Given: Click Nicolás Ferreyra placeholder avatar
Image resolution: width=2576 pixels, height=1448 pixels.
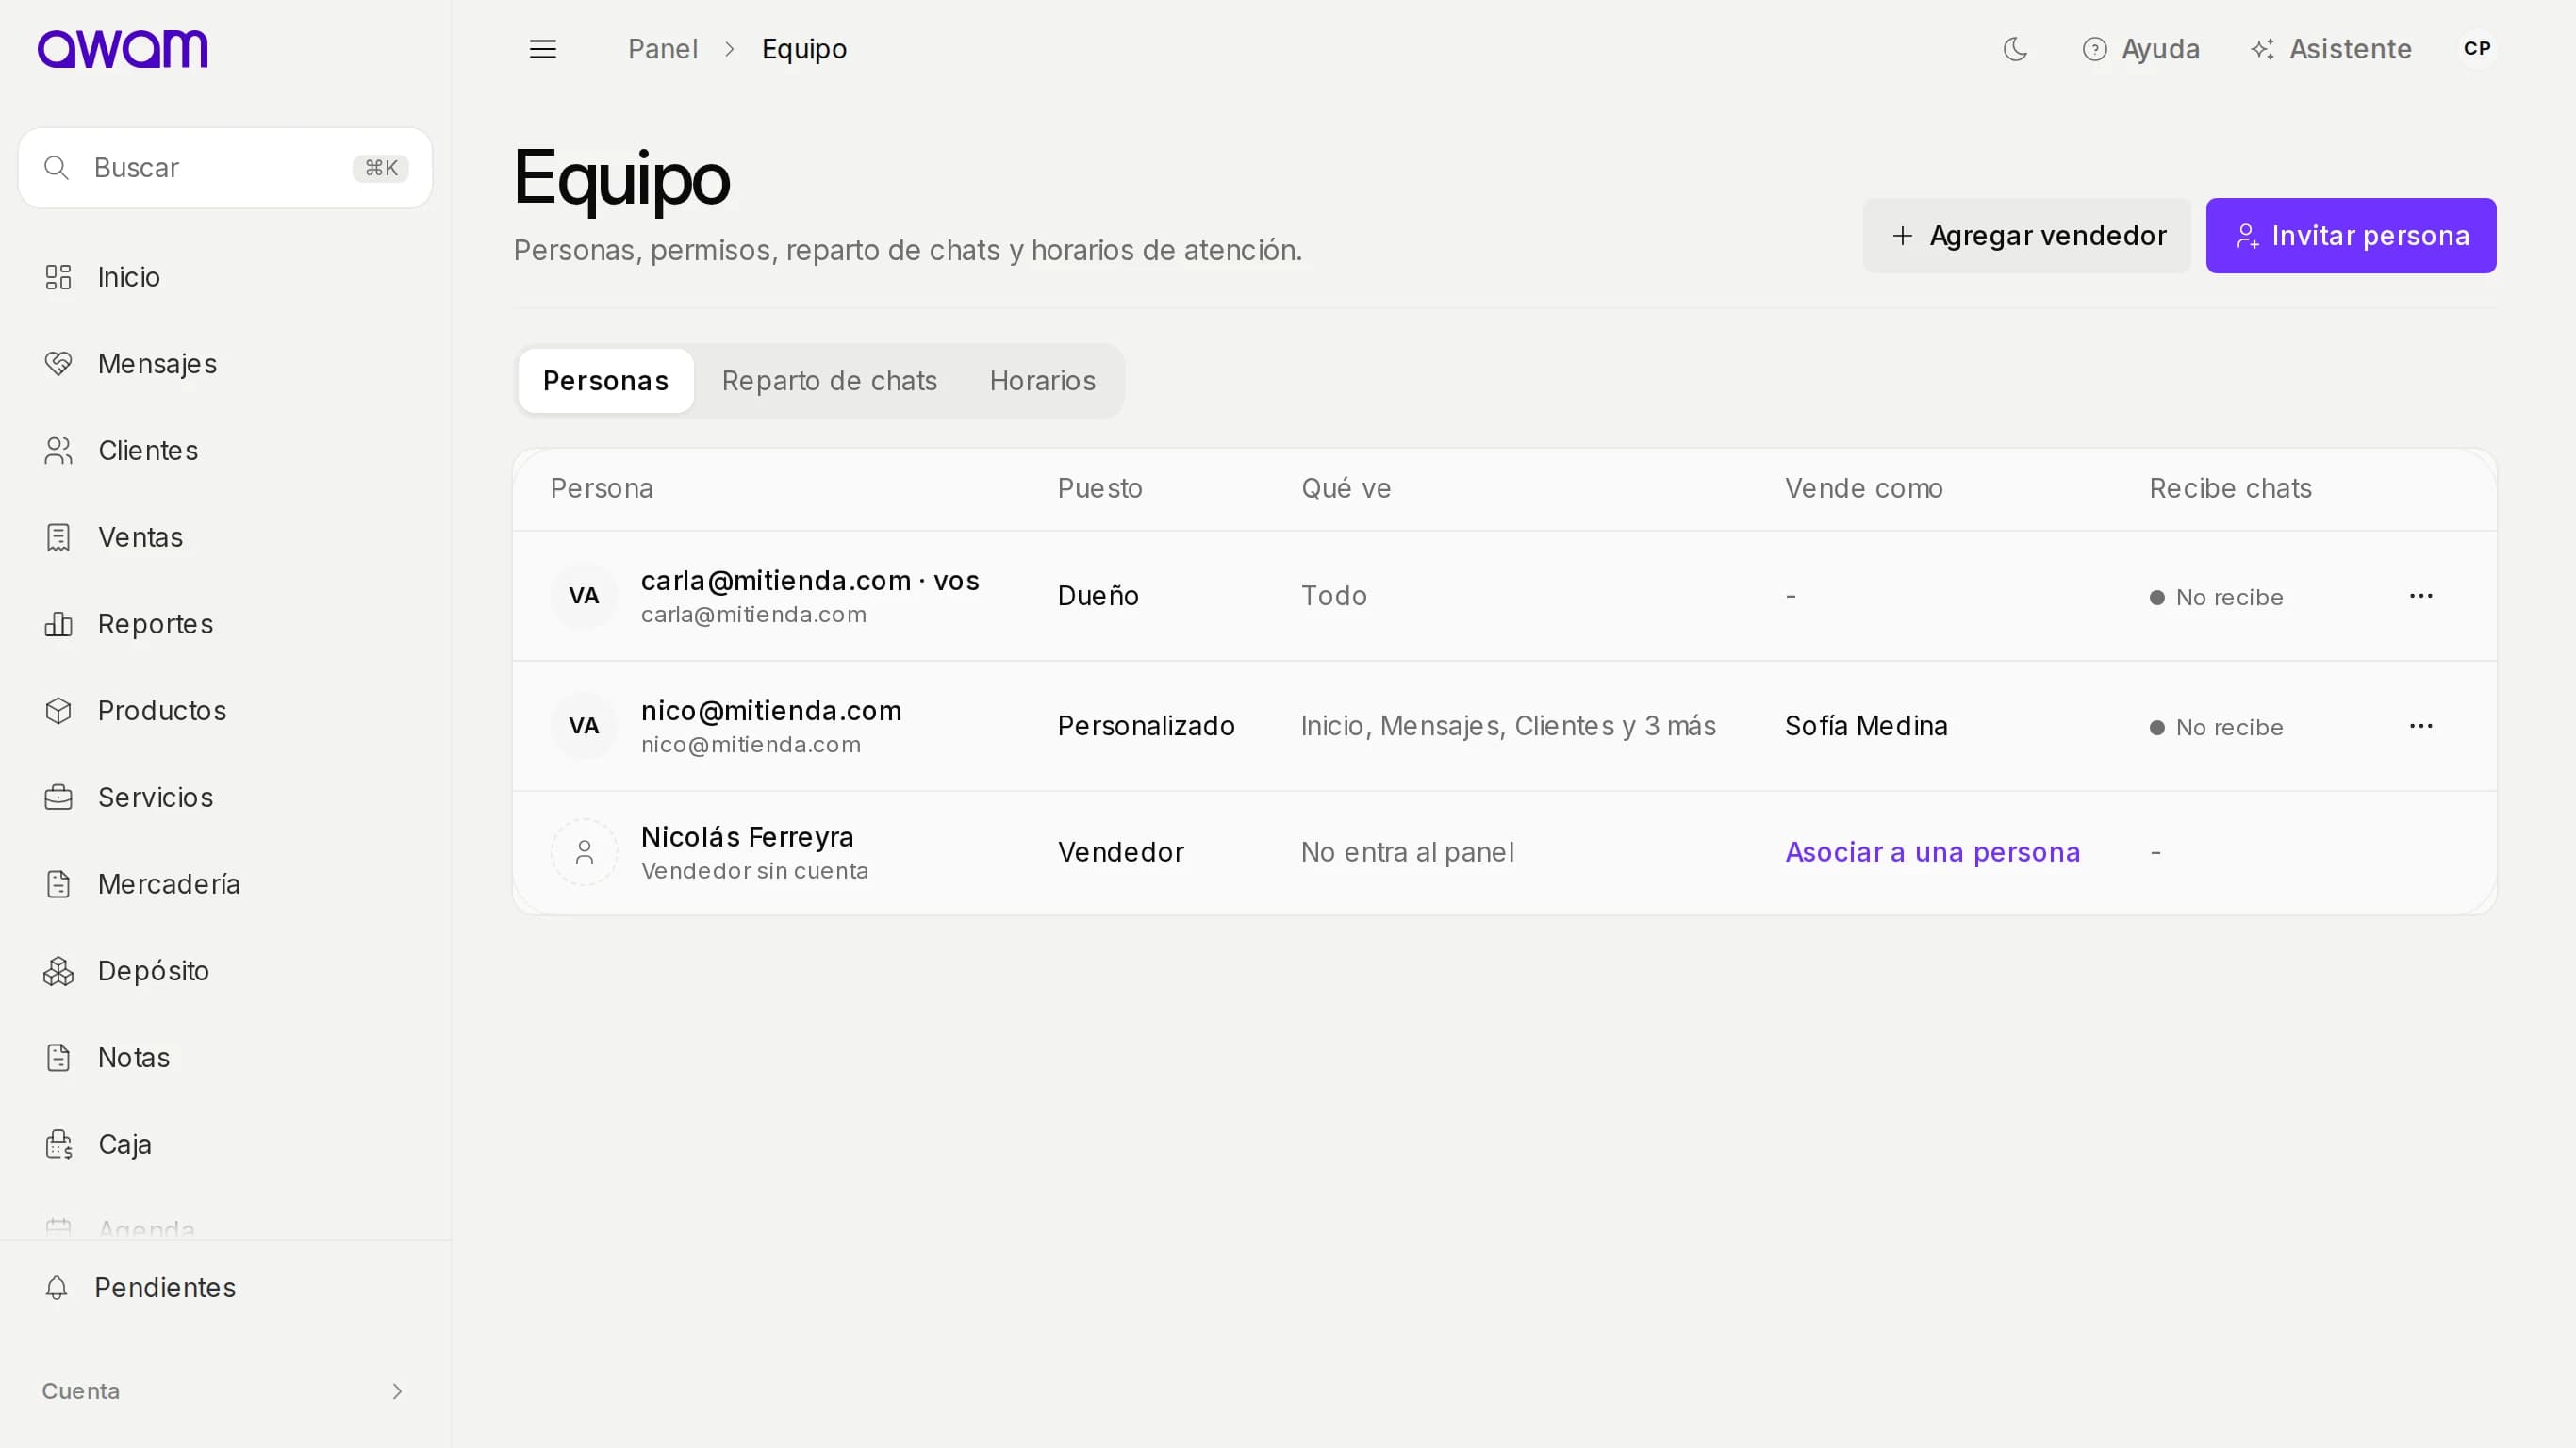Looking at the screenshot, I should coord(584,852).
